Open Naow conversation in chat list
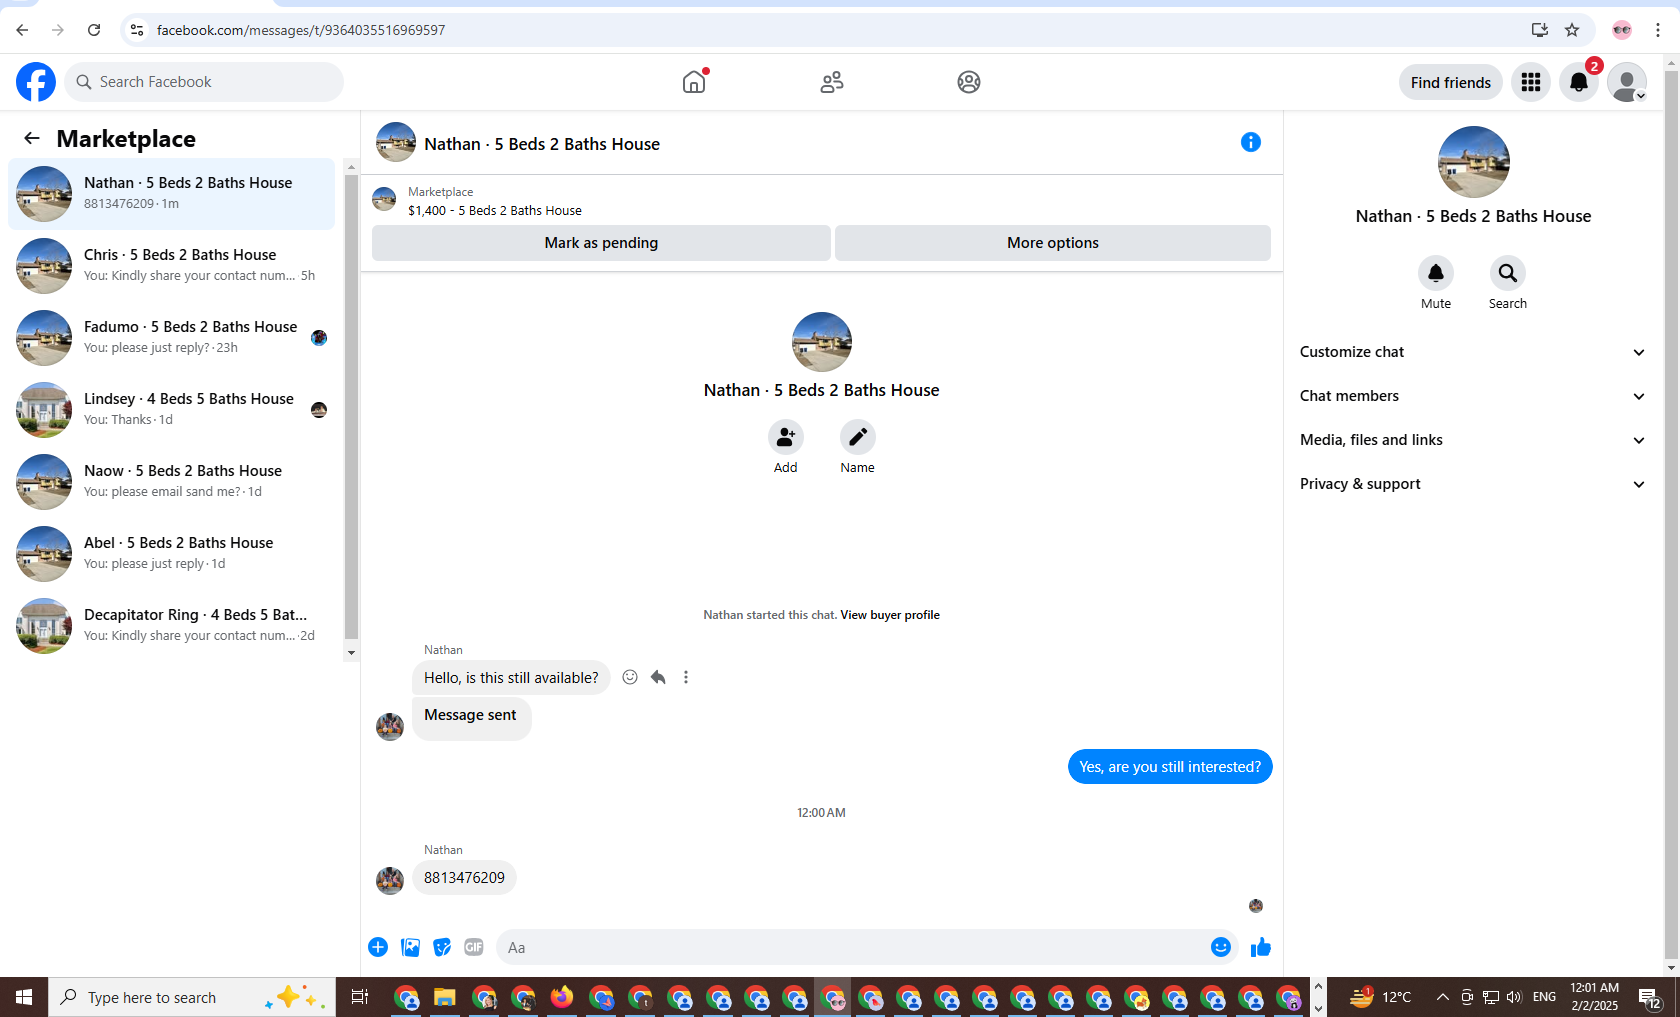The width and height of the screenshot is (1680, 1017). click(x=172, y=482)
